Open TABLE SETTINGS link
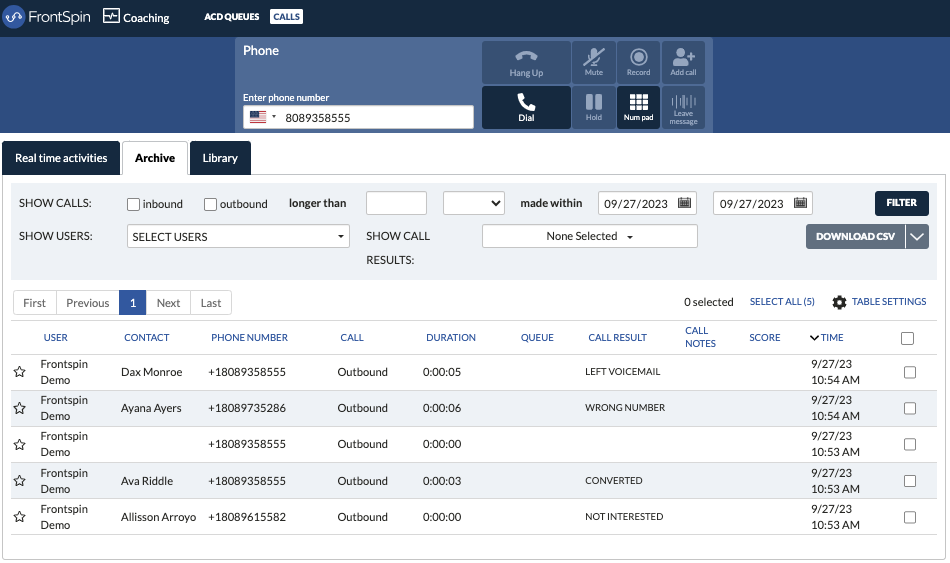Viewport: 950px width, 563px height. coord(889,302)
